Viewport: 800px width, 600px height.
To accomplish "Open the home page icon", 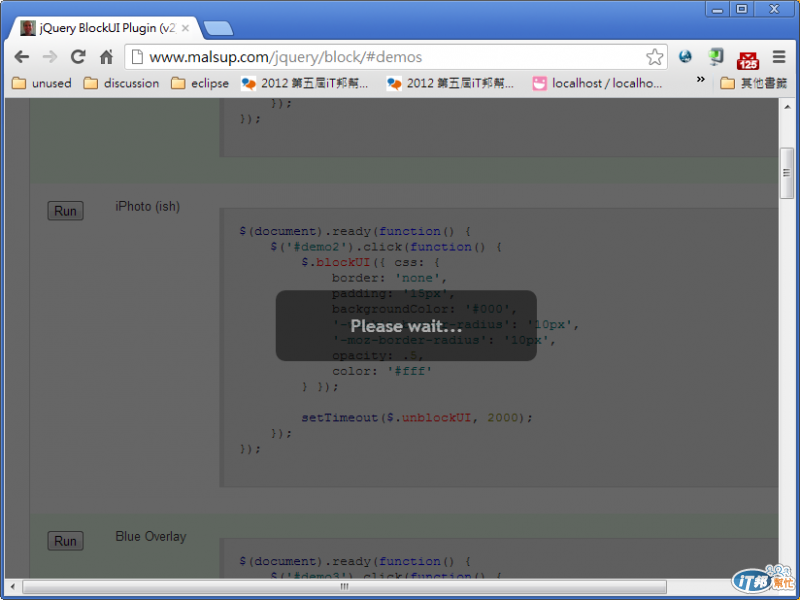I will point(106,57).
